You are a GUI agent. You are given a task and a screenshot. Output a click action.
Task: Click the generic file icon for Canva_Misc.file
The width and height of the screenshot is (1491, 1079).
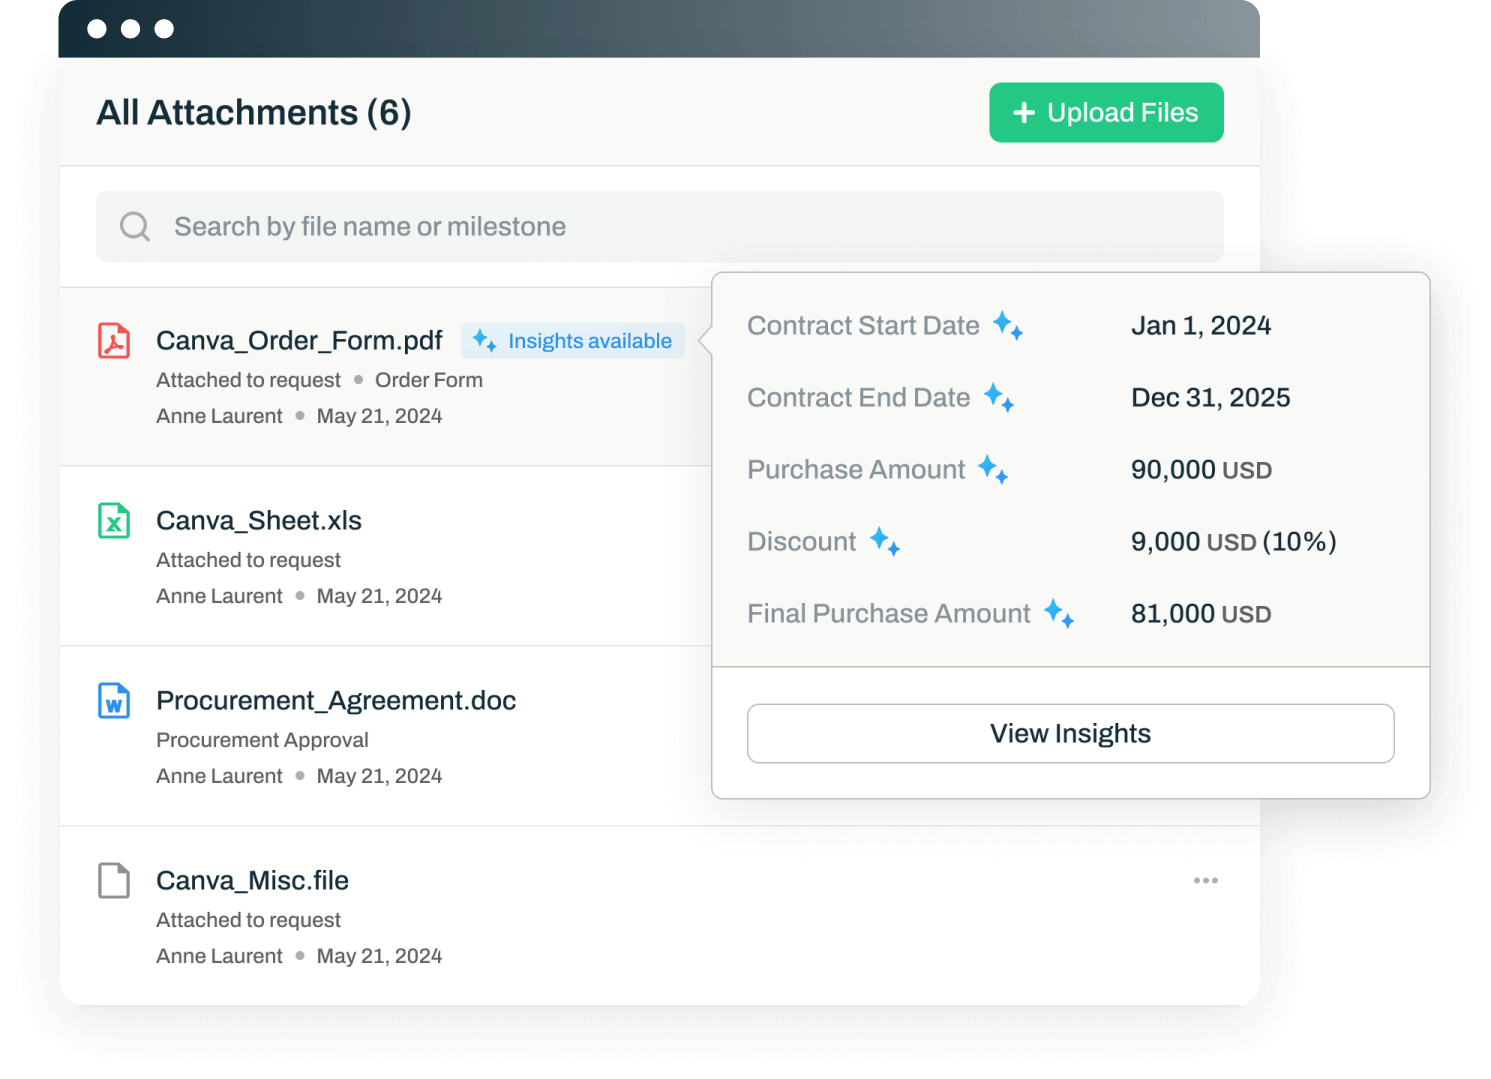click(x=114, y=881)
